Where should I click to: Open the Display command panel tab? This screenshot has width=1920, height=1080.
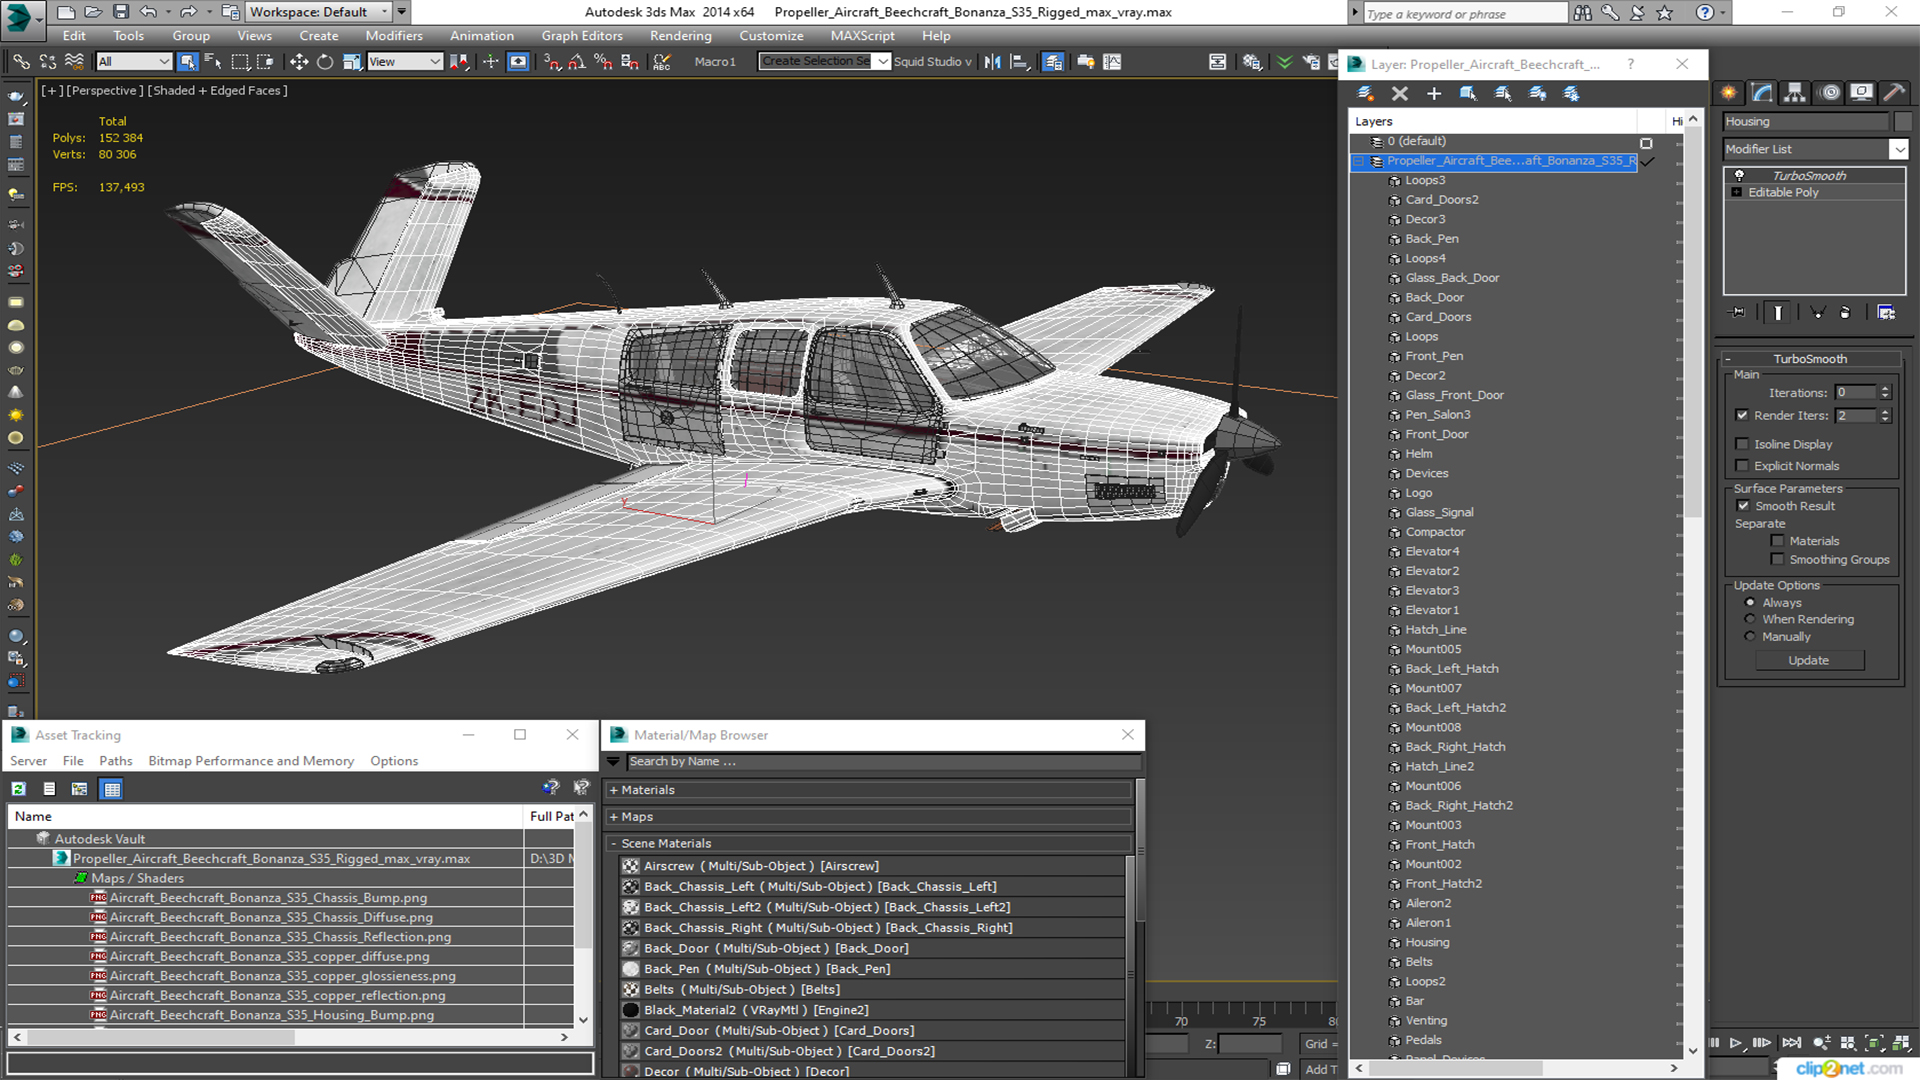pos(1861,93)
